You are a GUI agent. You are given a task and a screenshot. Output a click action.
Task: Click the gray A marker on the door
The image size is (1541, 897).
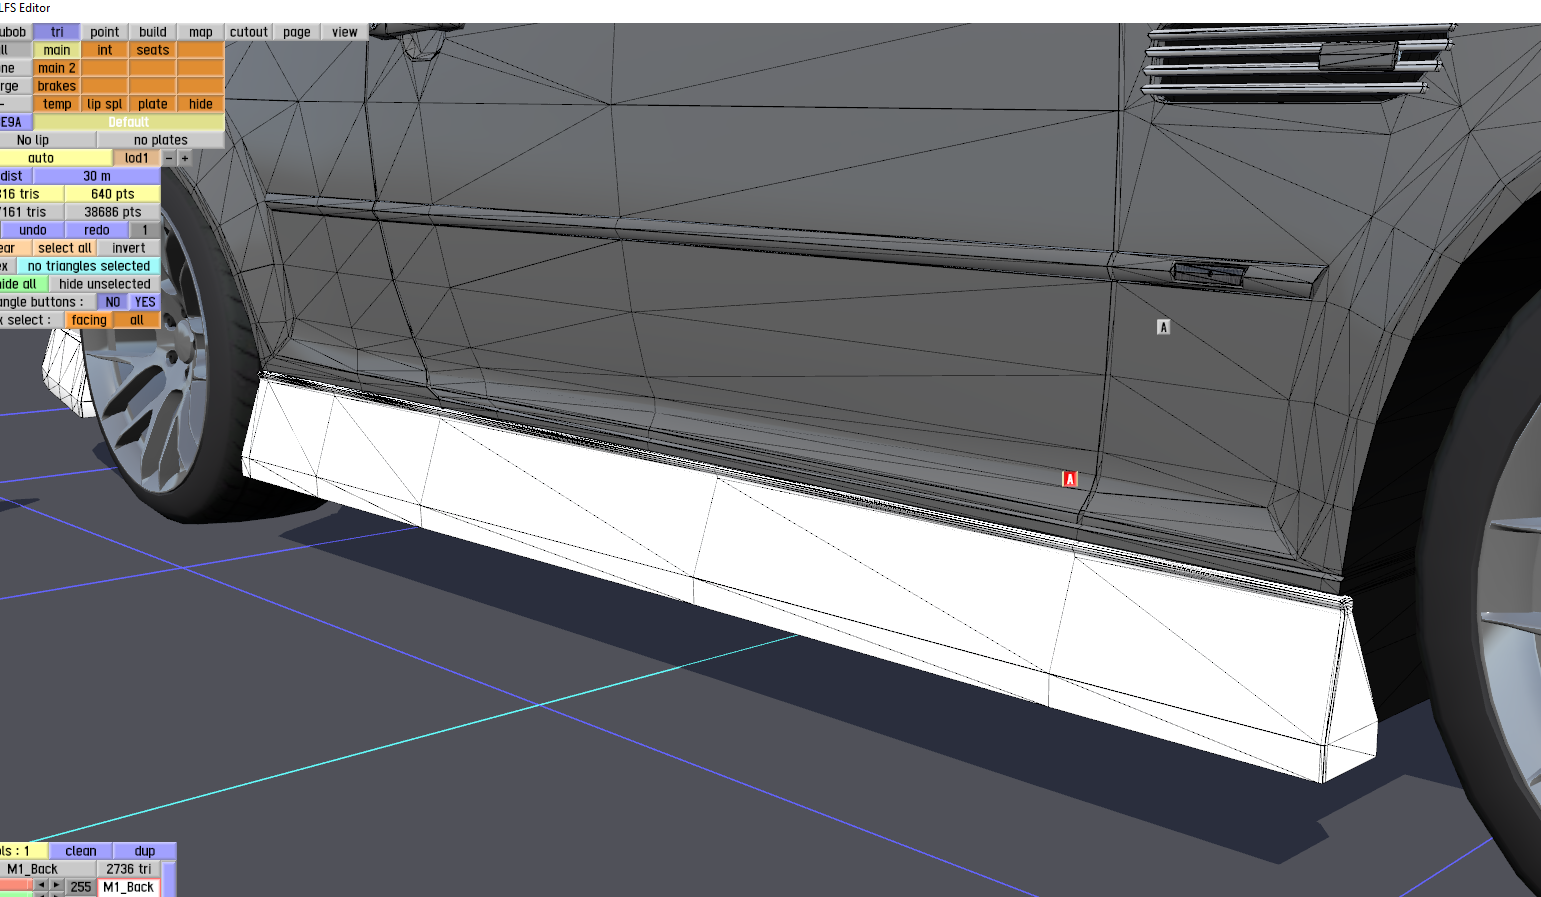[x=1163, y=327]
